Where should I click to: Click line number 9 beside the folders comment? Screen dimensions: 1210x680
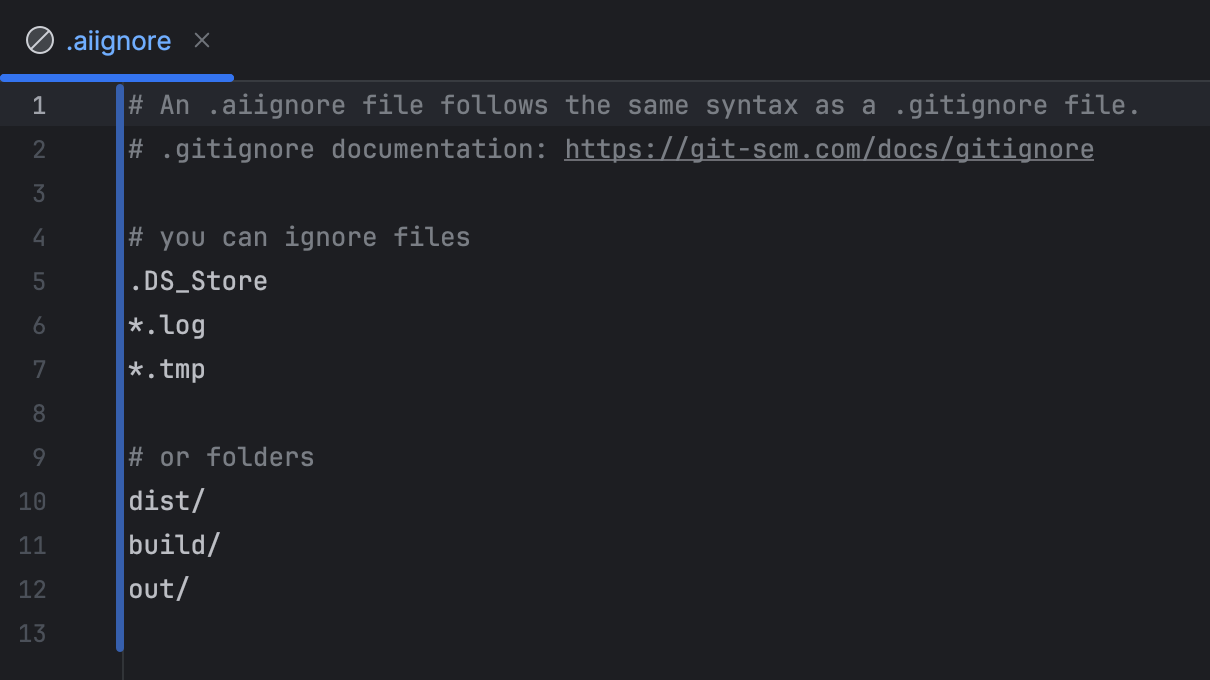(39, 457)
